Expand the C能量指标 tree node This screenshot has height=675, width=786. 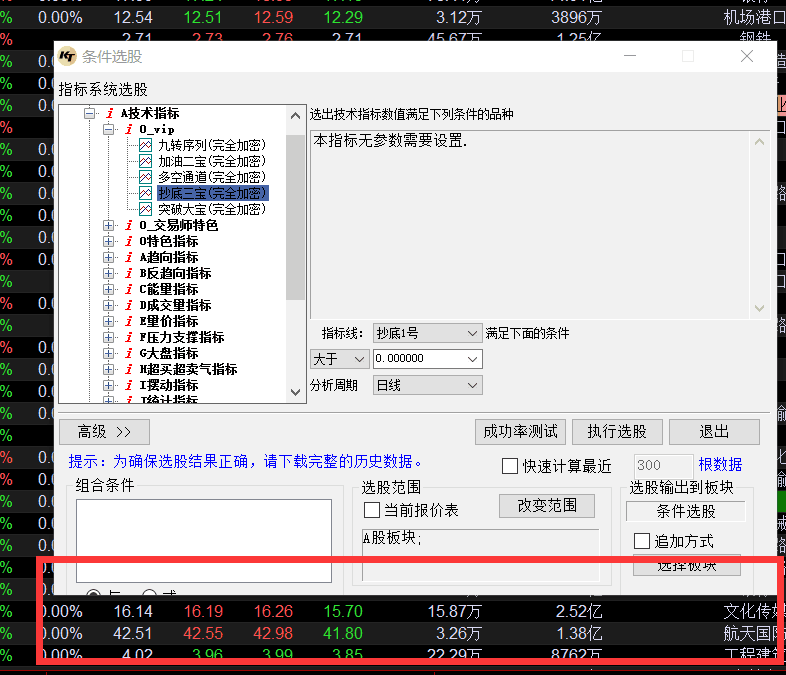tap(108, 290)
